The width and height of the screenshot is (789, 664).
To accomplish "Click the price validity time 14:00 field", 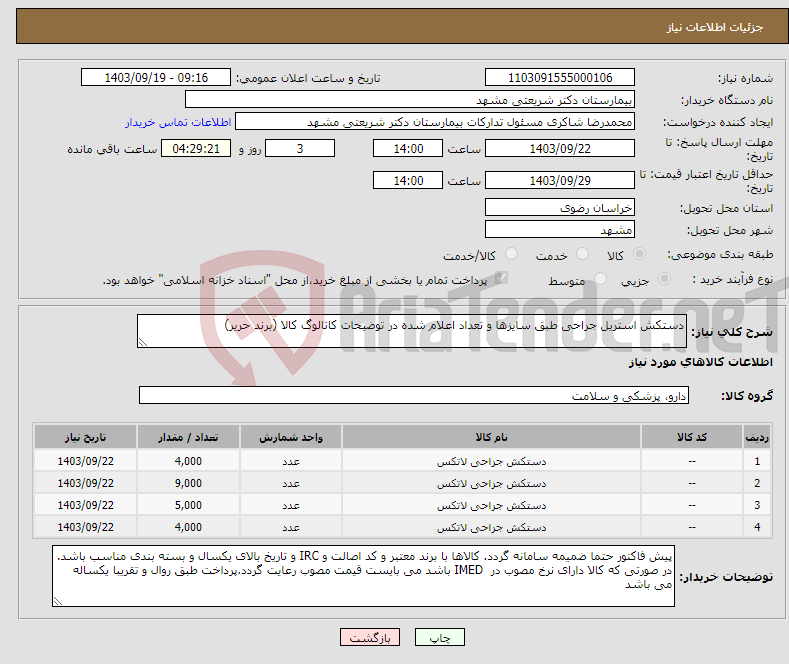I will (408, 180).
